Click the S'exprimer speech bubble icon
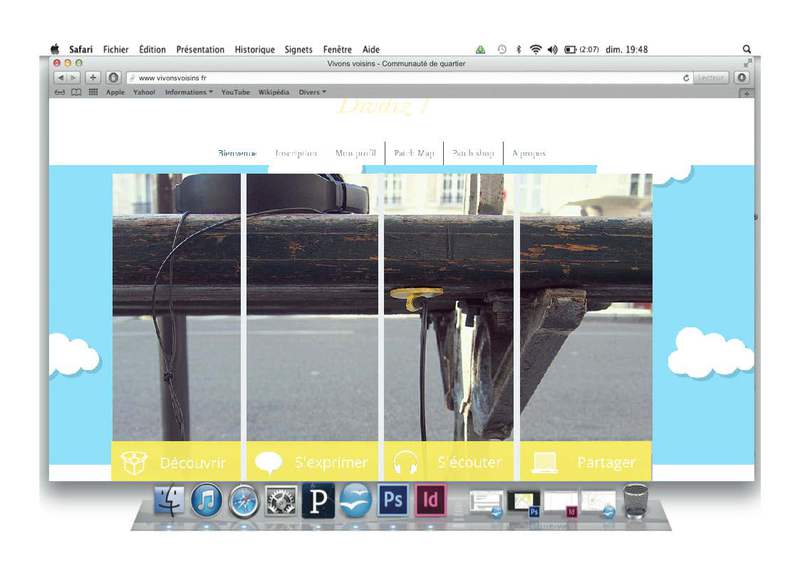 [268, 463]
